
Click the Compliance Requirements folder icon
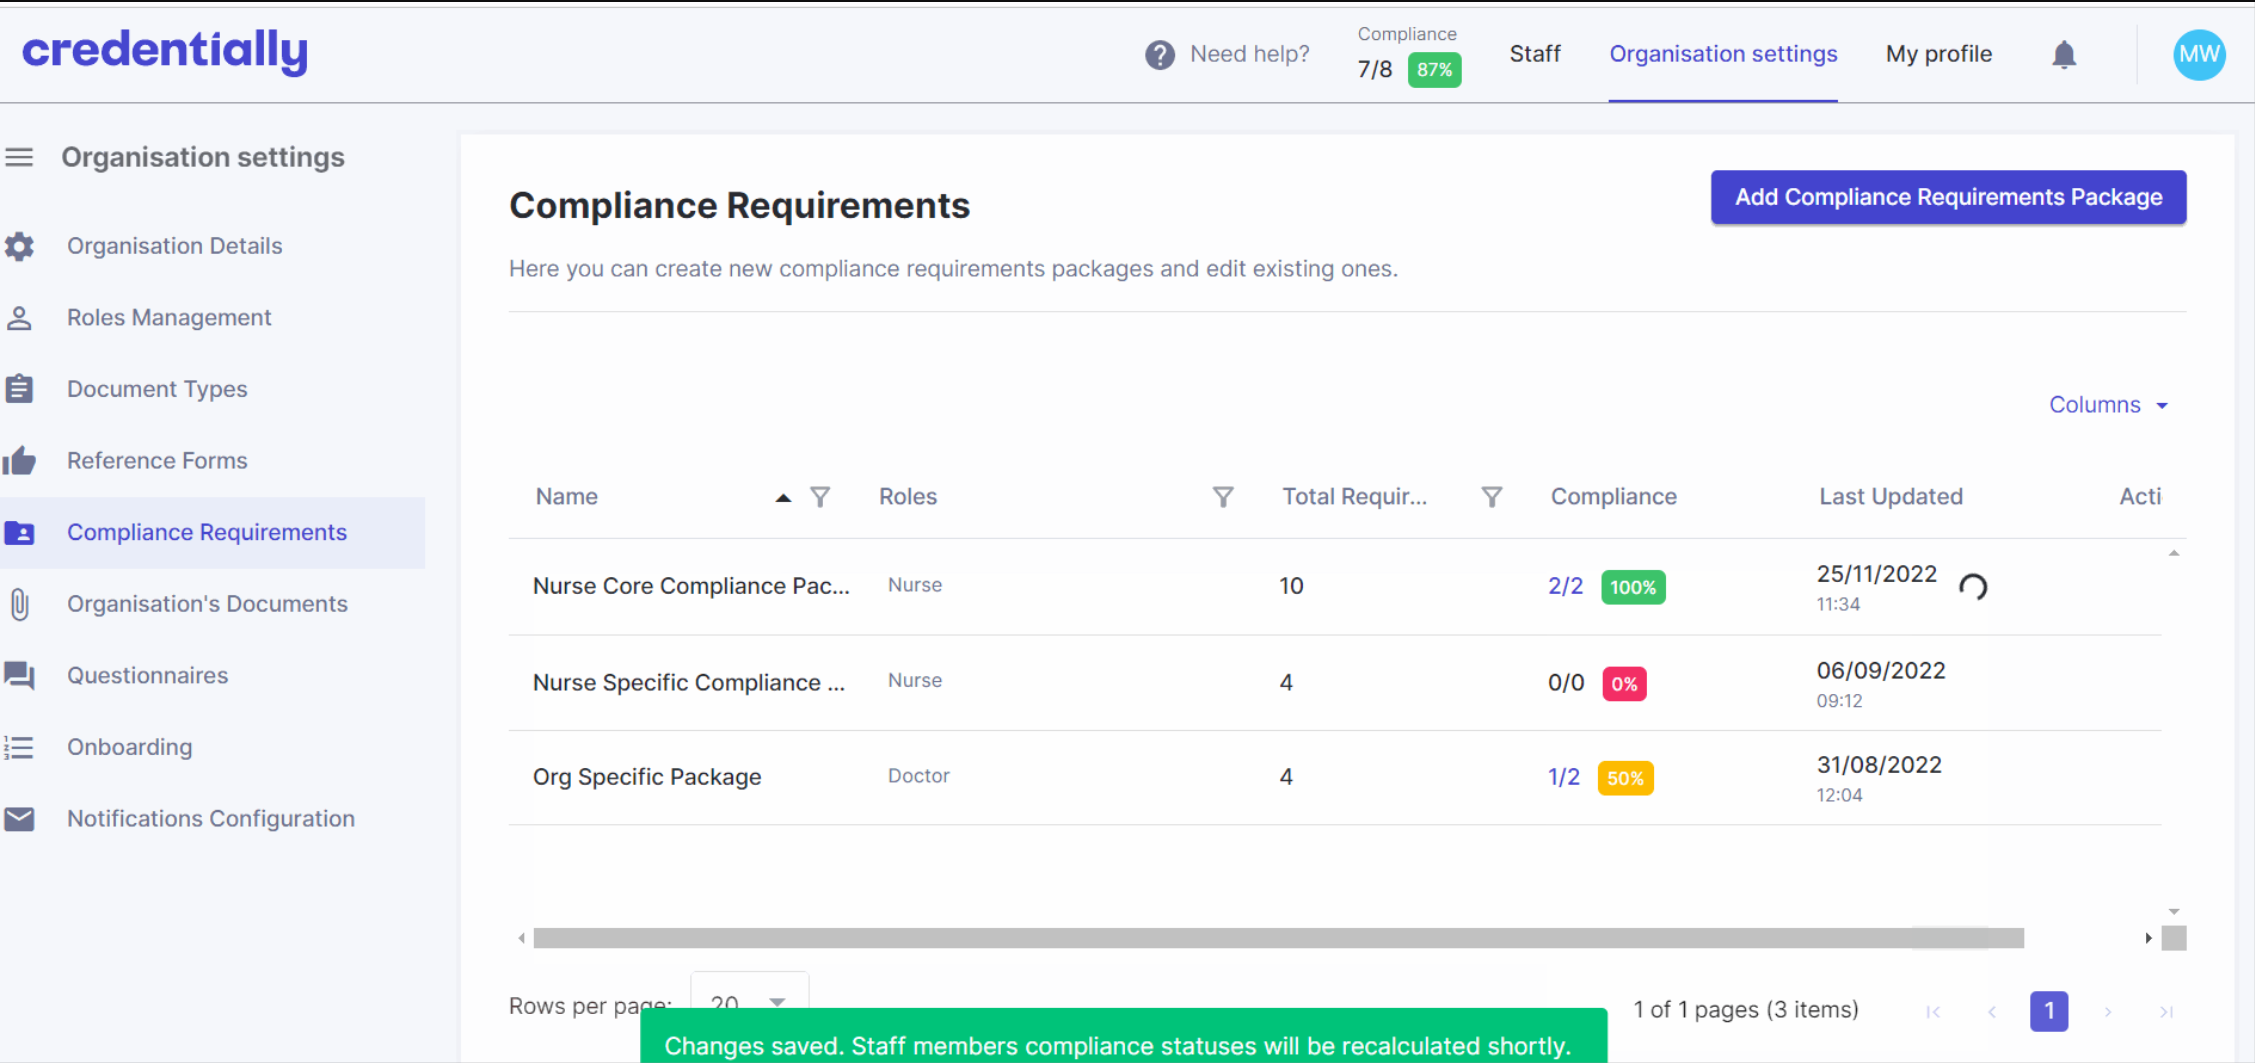click(x=19, y=533)
